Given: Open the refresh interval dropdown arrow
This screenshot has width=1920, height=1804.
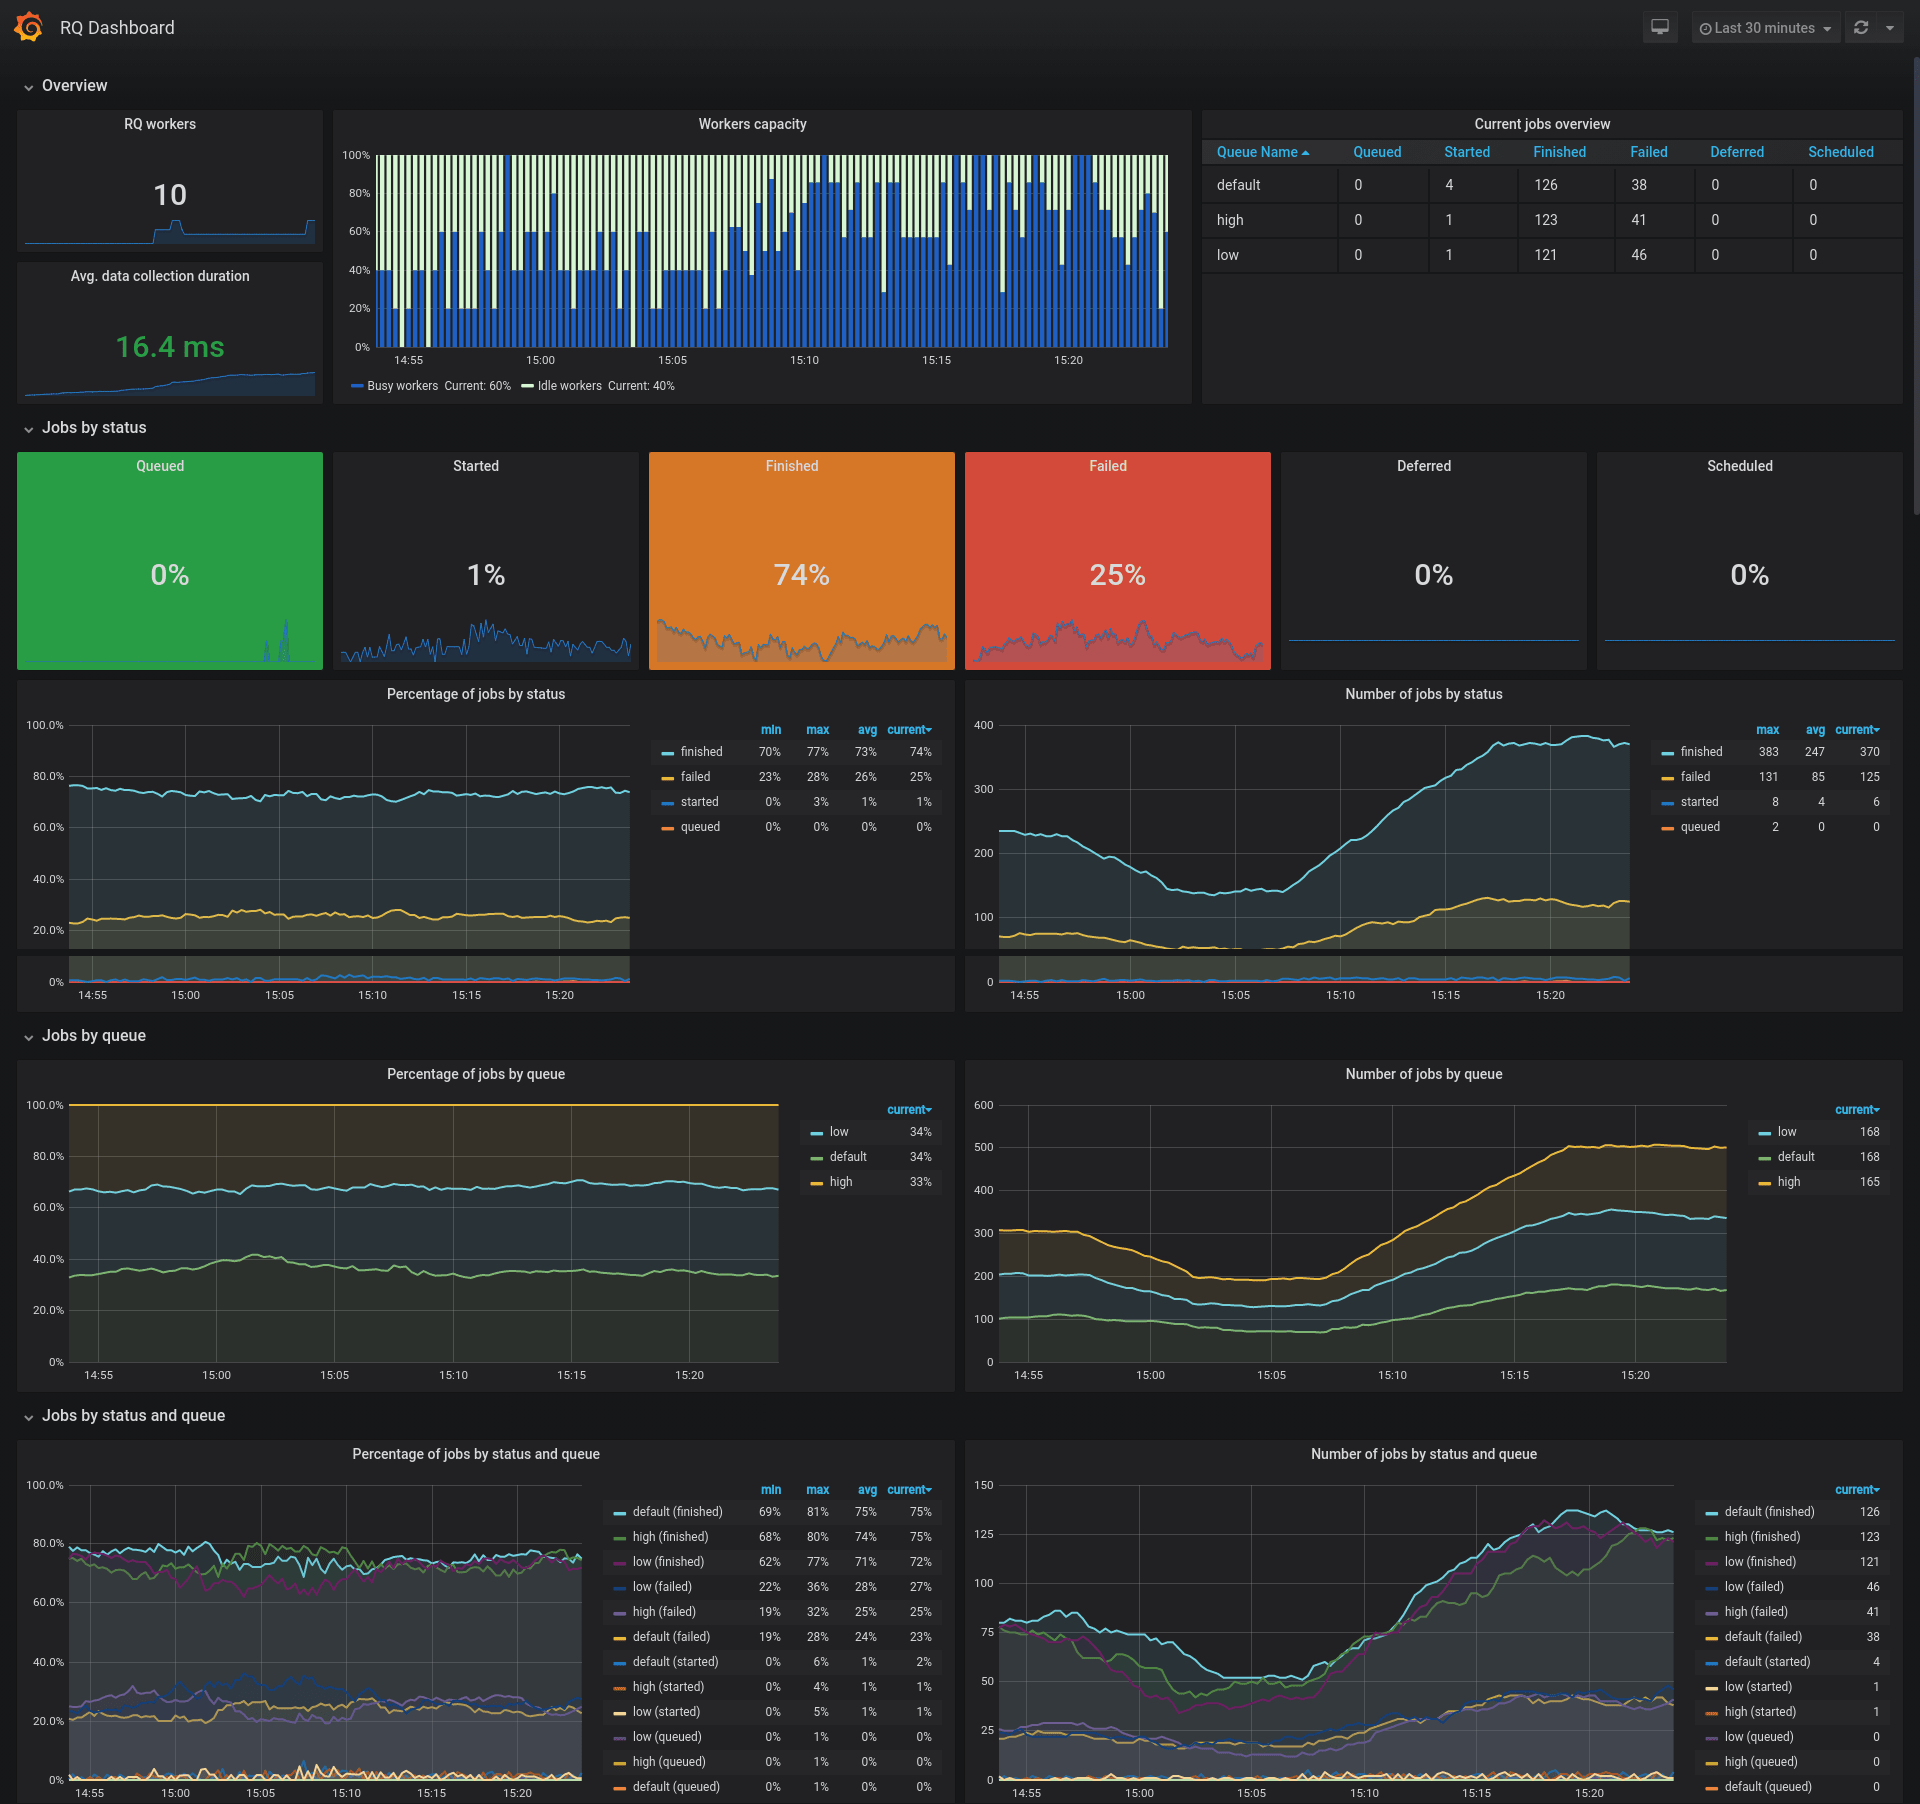Looking at the screenshot, I should tap(1890, 28).
